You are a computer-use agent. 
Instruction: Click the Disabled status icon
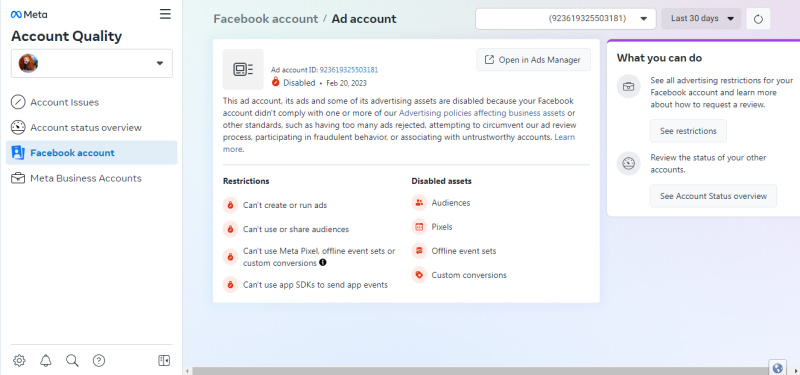tap(276, 82)
